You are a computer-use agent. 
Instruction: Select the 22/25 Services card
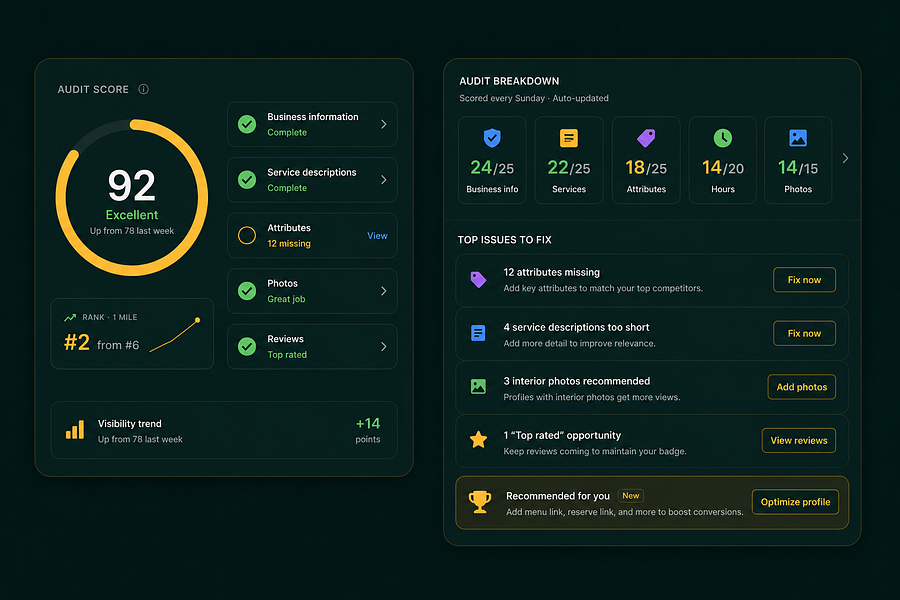point(569,160)
